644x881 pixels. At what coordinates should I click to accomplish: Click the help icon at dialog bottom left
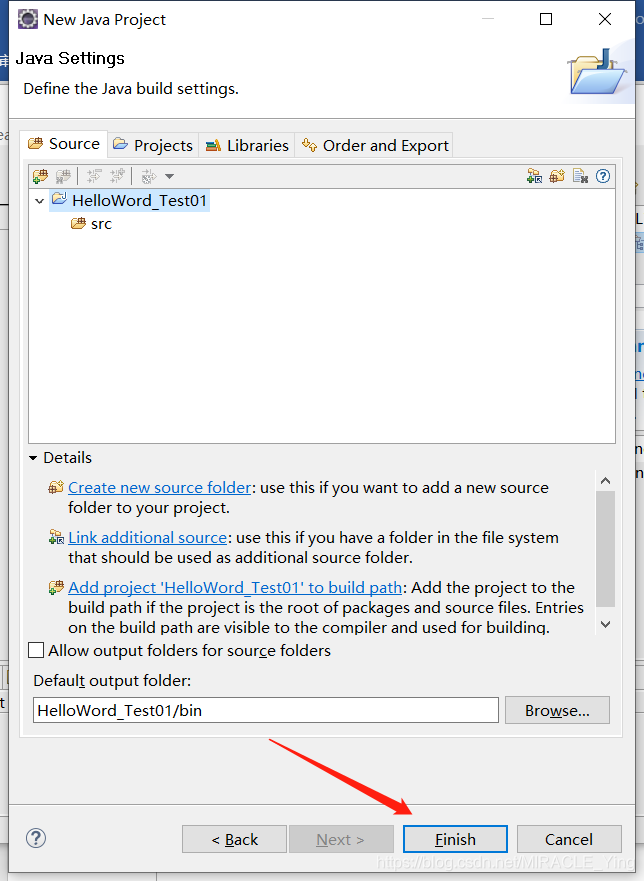pyautogui.click(x=36, y=838)
